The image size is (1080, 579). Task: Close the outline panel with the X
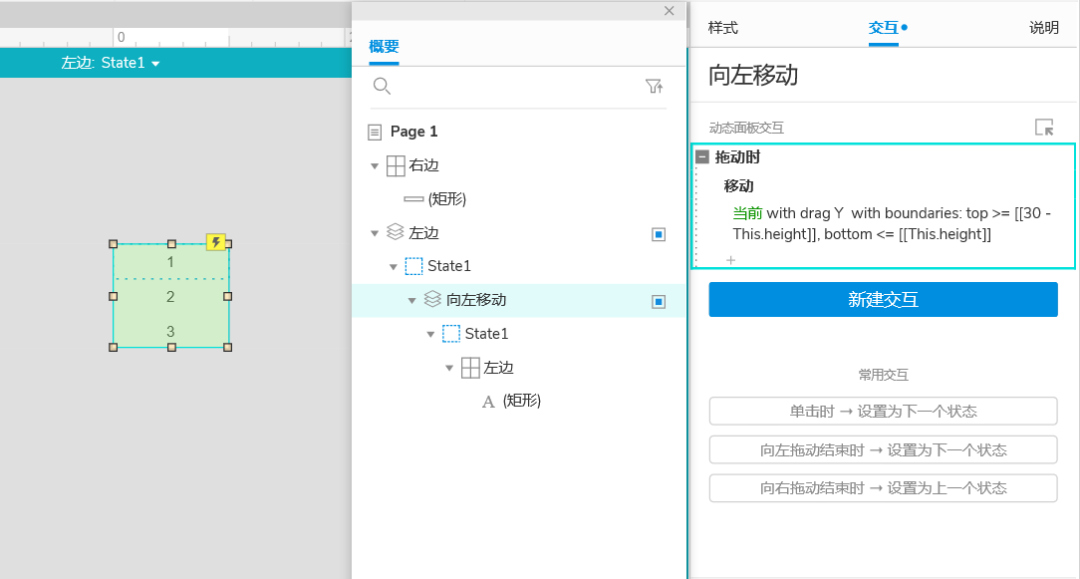pyautogui.click(x=669, y=11)
